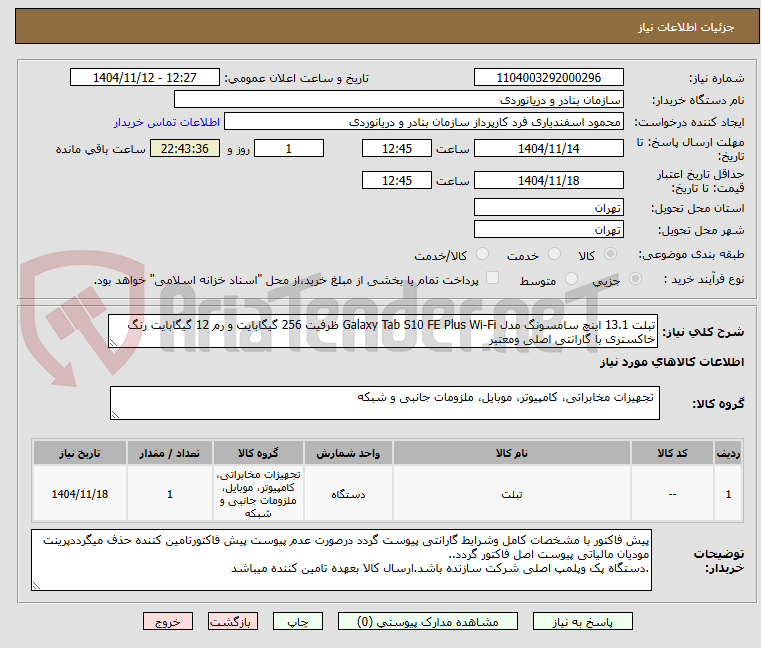
Task: Select the متوسط purchase type radio
Action: click(x=571, y=279)
